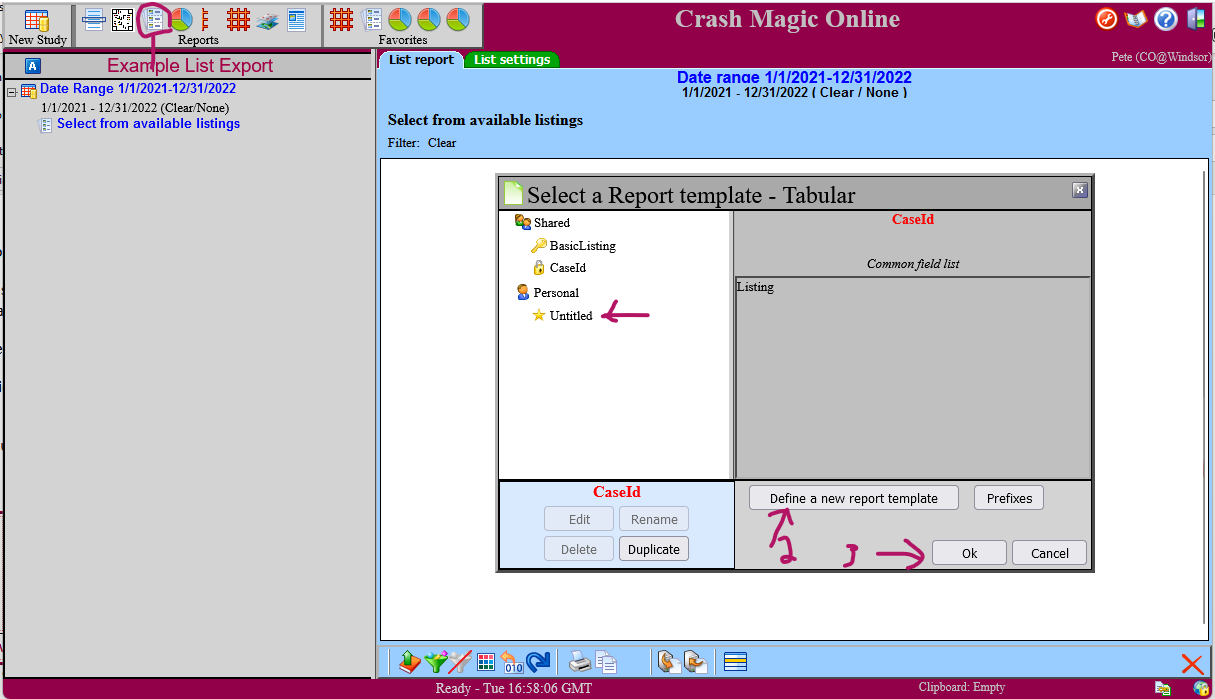Click the small grid icon in bottom toolbar
The width and height of the screenshot is (1215, 699).
pyautogui.click(x=486, y=662)
